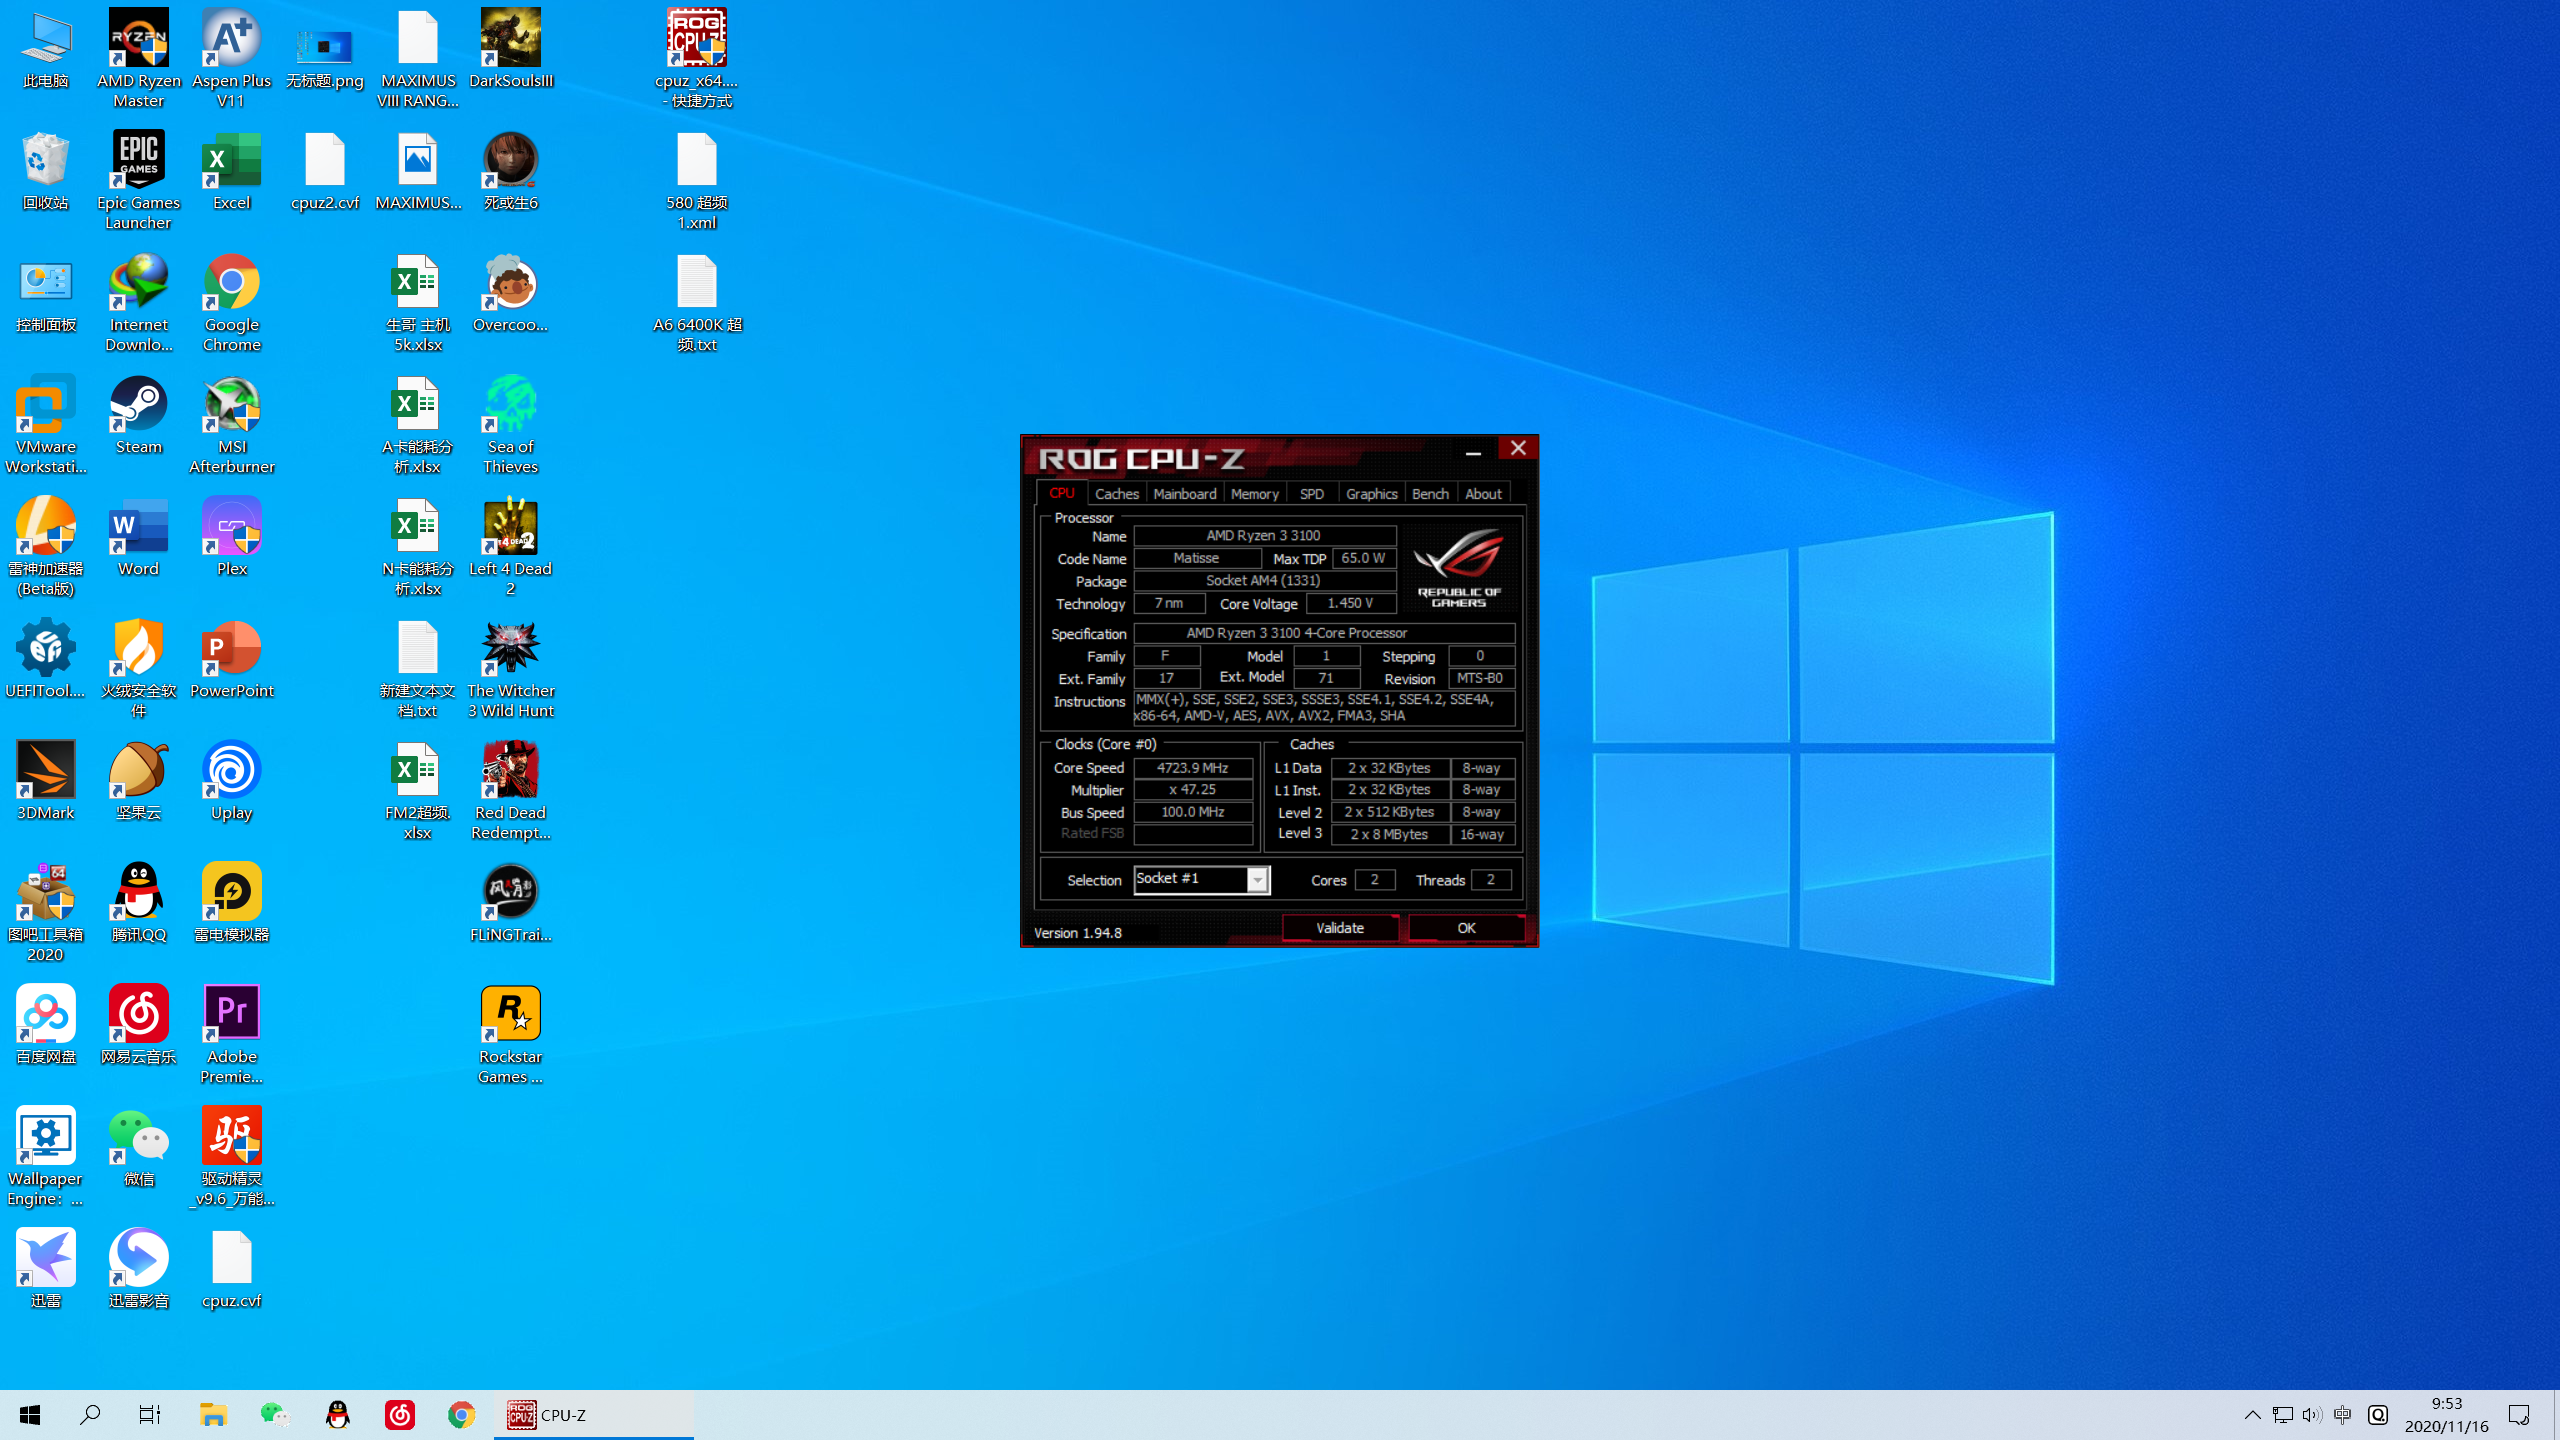This screenshot has height=1440, width=2560.
Task: Close the ROG CPU-Z window
Action: pos(1518,448)
